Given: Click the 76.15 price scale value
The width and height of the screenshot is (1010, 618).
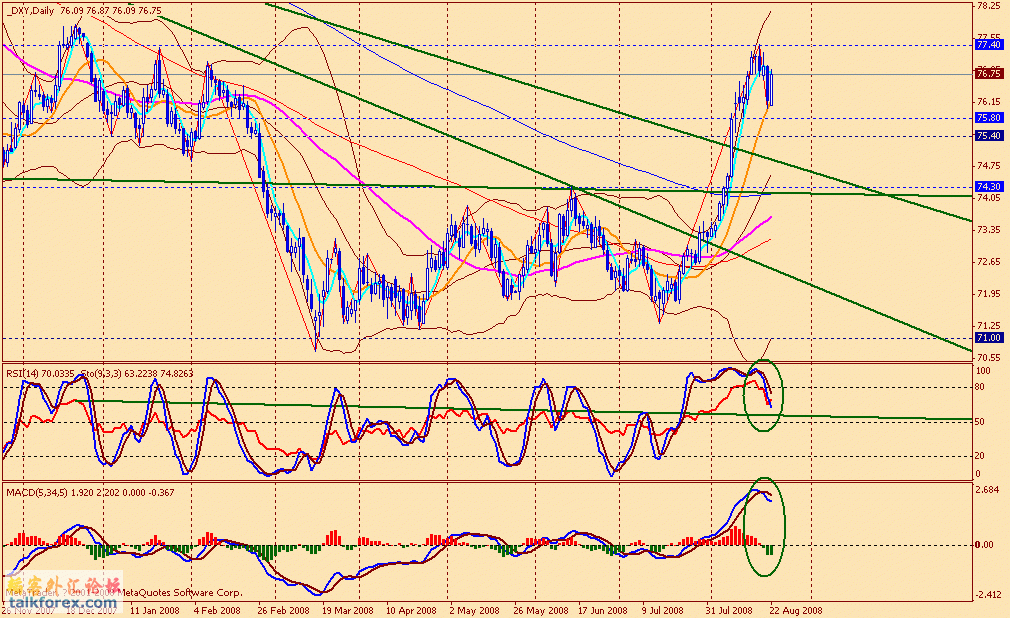Looking at the screenshot, I should (x=988, y=102).
